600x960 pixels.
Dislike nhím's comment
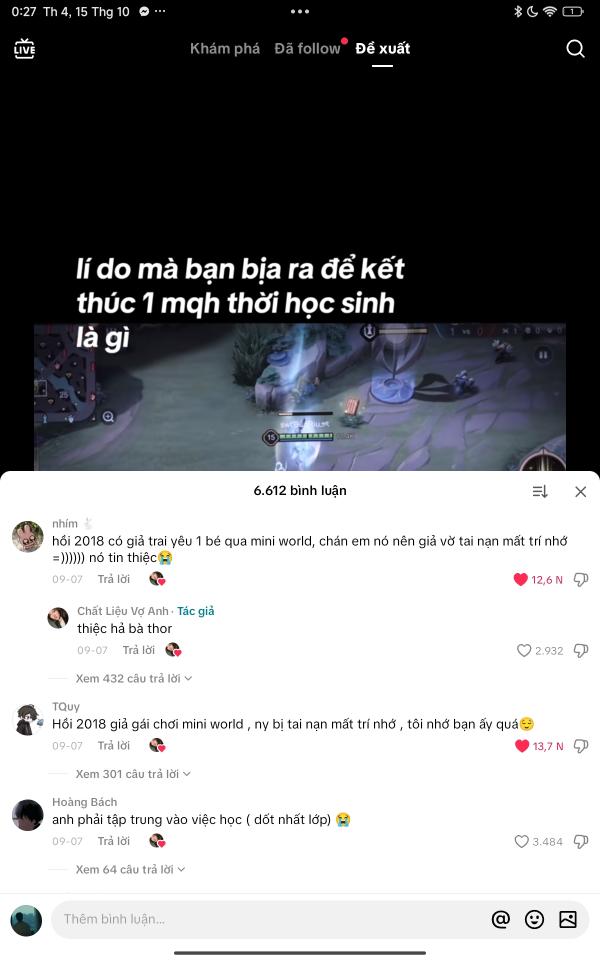click(x=580, y=579)
